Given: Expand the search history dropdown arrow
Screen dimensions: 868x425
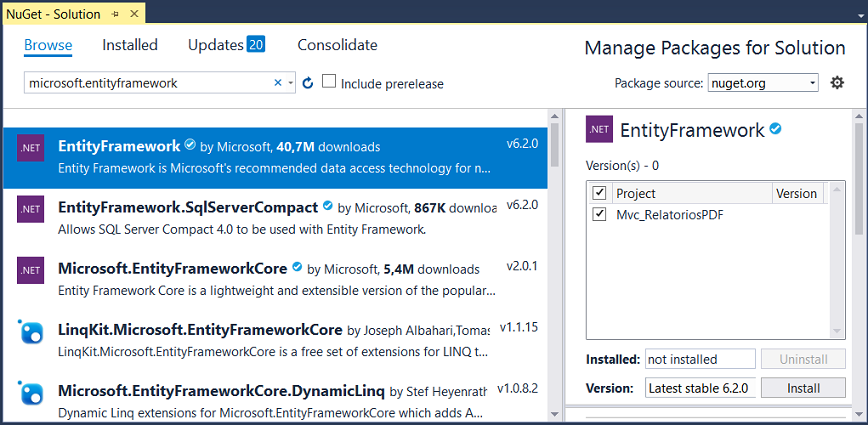Looking at the screenshot, I should [x=291, y=83].
